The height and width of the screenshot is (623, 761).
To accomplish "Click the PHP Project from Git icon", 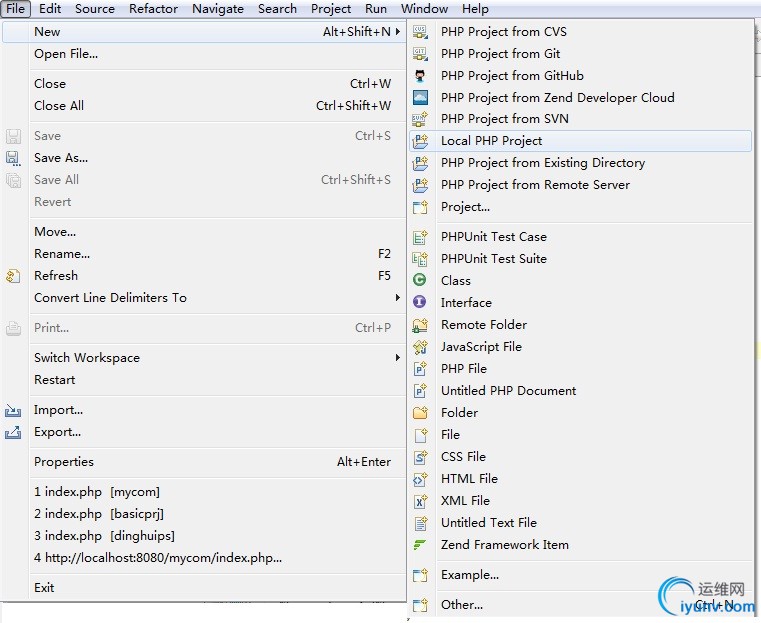I will (x=420, y=54).
